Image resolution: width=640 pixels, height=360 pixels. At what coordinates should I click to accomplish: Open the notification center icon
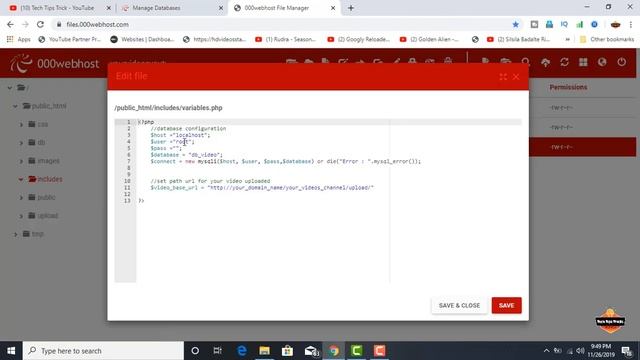click(x=626, y=351)
